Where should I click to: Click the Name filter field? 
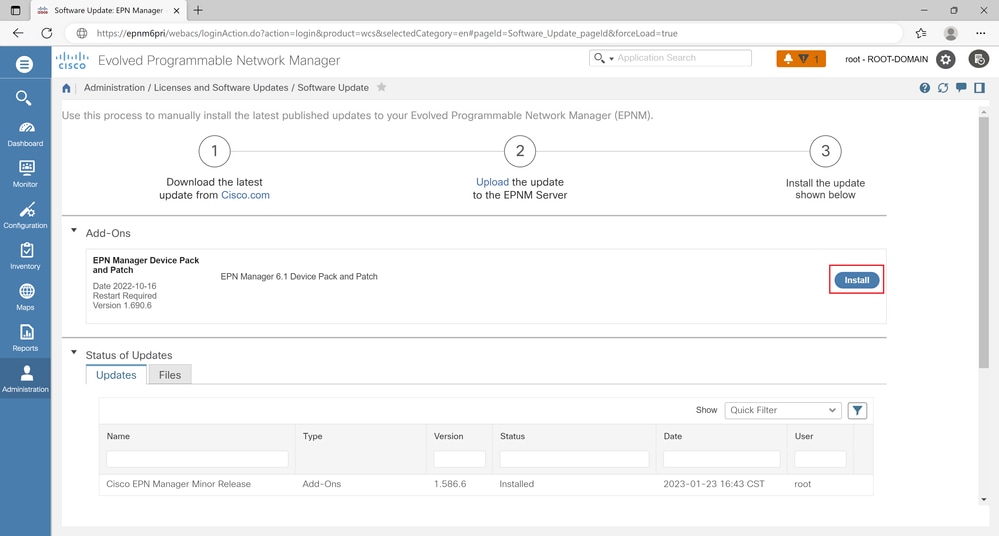[198, 459]
